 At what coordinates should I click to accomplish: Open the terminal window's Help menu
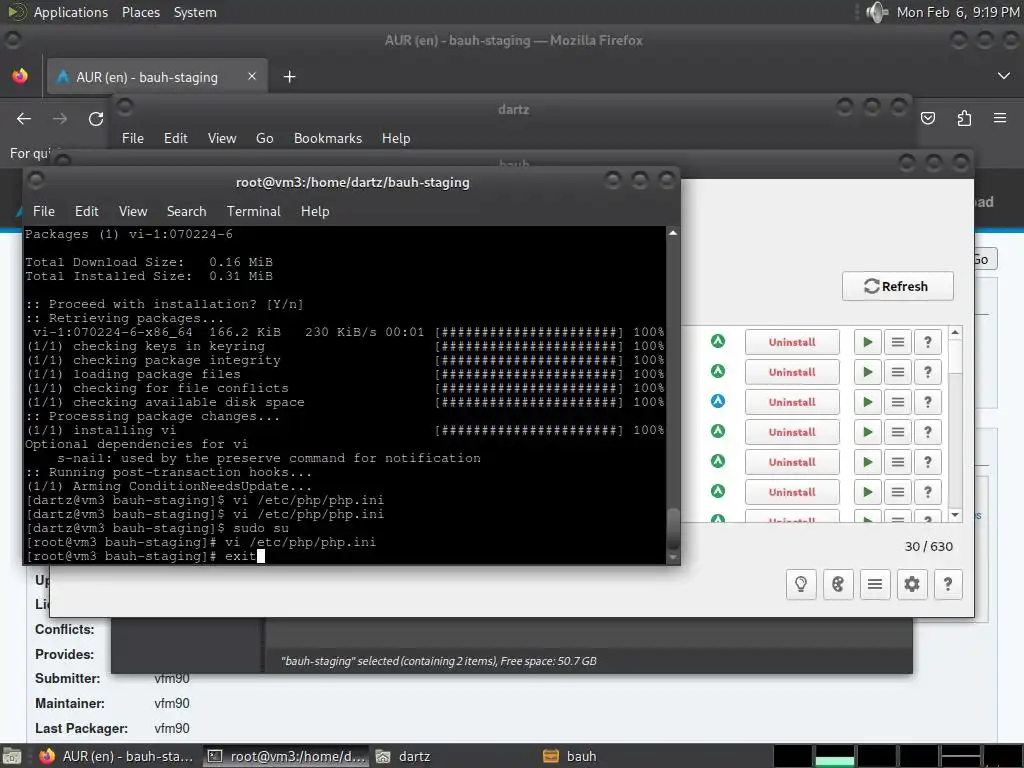[315, 211]
